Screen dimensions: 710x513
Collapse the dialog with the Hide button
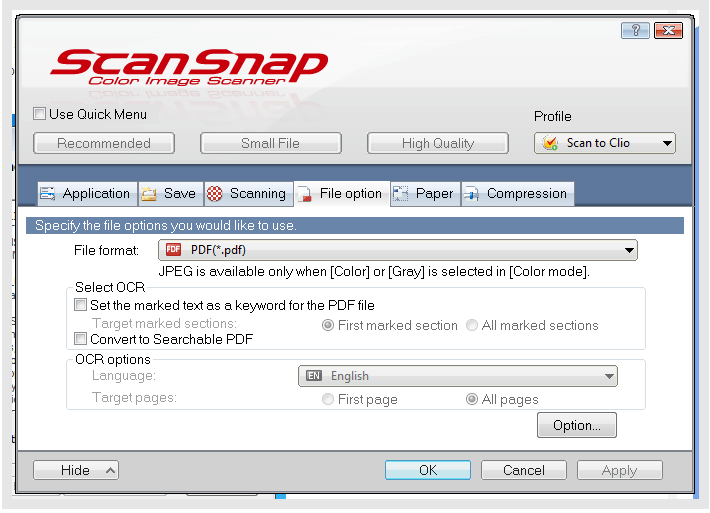tap(75, 470)
